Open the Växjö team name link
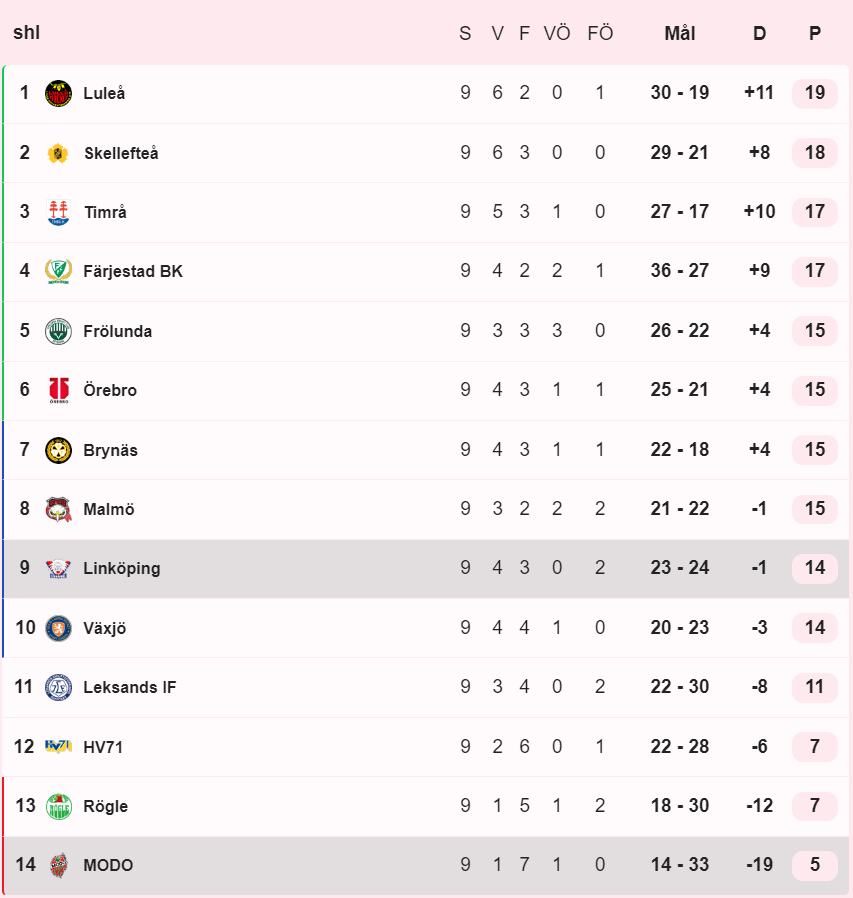This screenshot has width=853, height=898. coord(104,628)
